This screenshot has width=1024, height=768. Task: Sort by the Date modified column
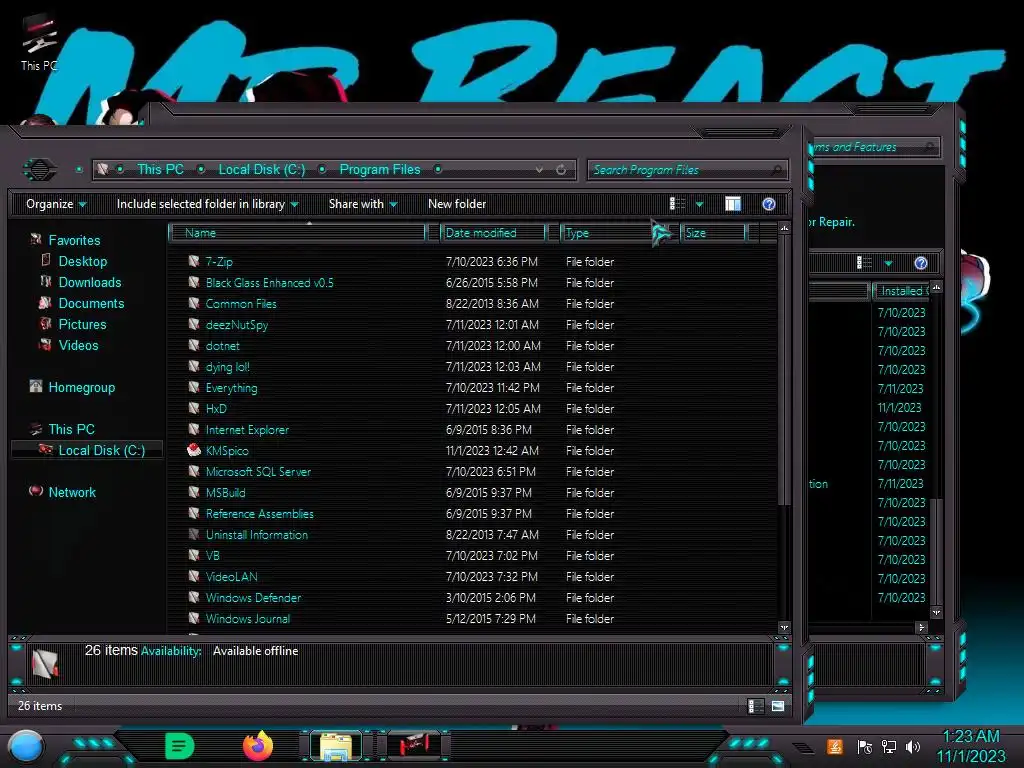coord(493,232)
